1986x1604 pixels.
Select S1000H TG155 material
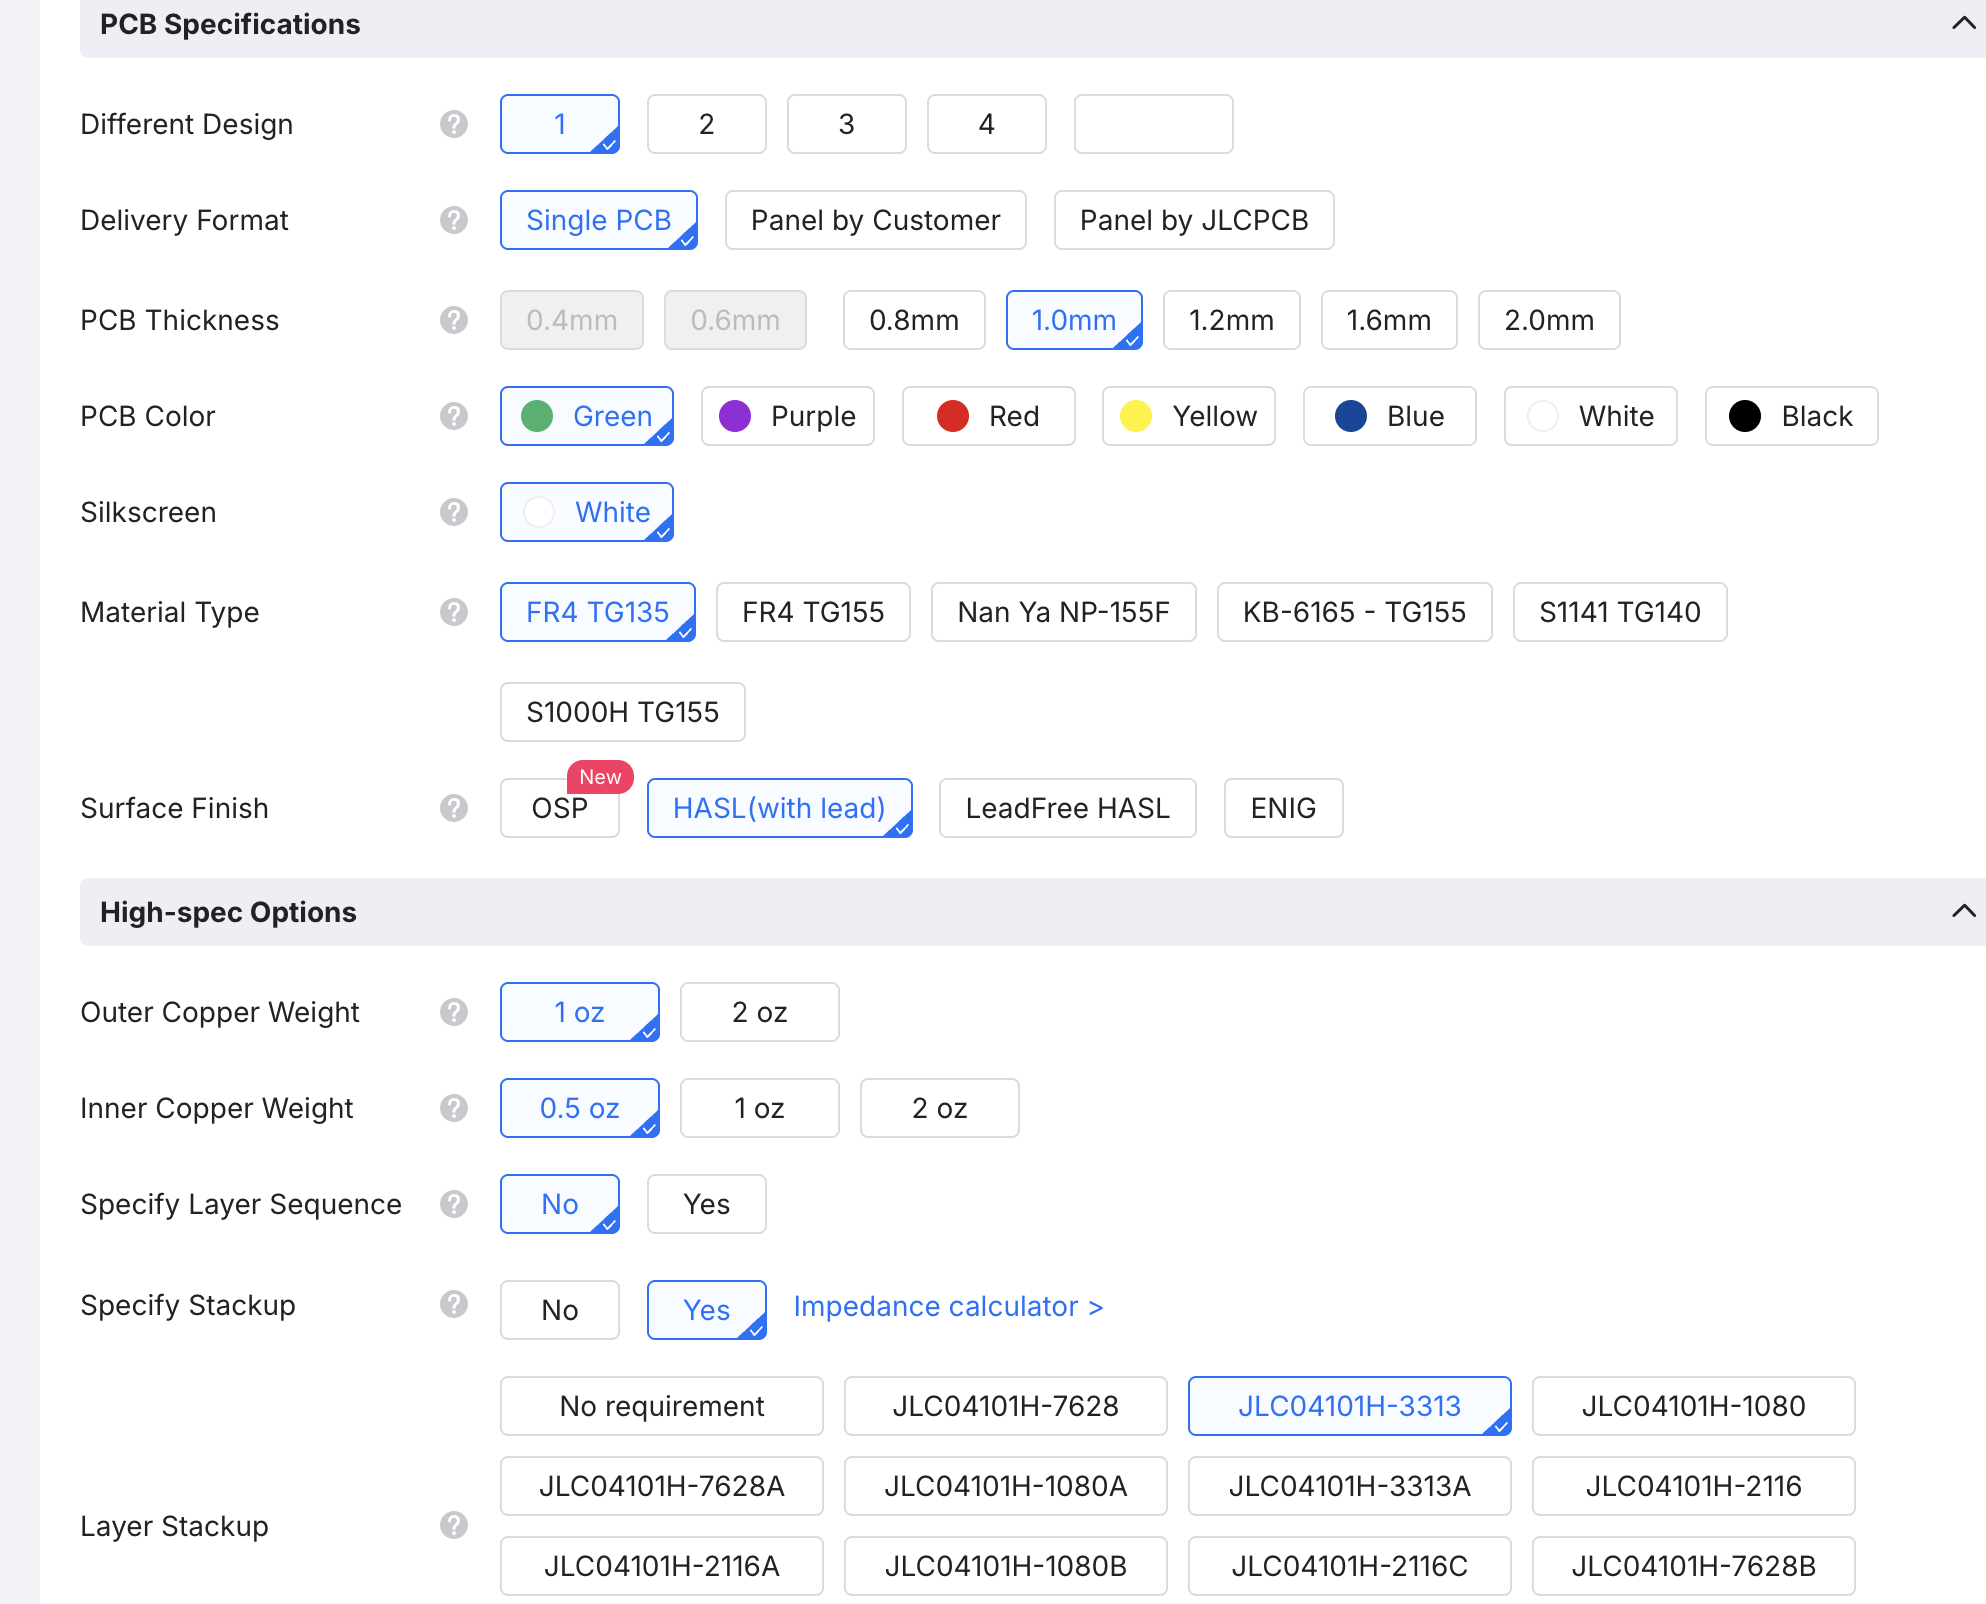click(x=623, y=712)
